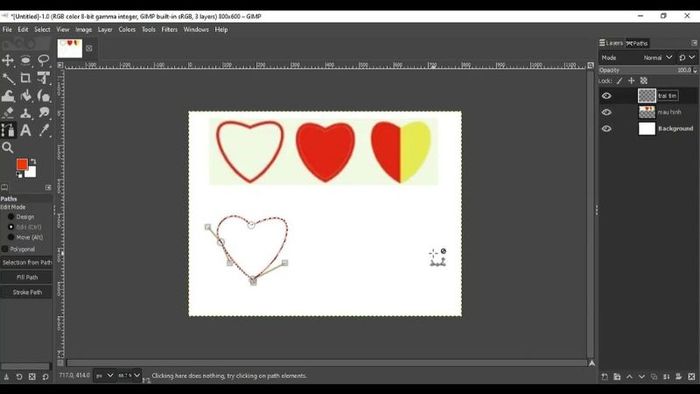
Task: Select the image tab thumbnail
Action: (x=70, y=48)
